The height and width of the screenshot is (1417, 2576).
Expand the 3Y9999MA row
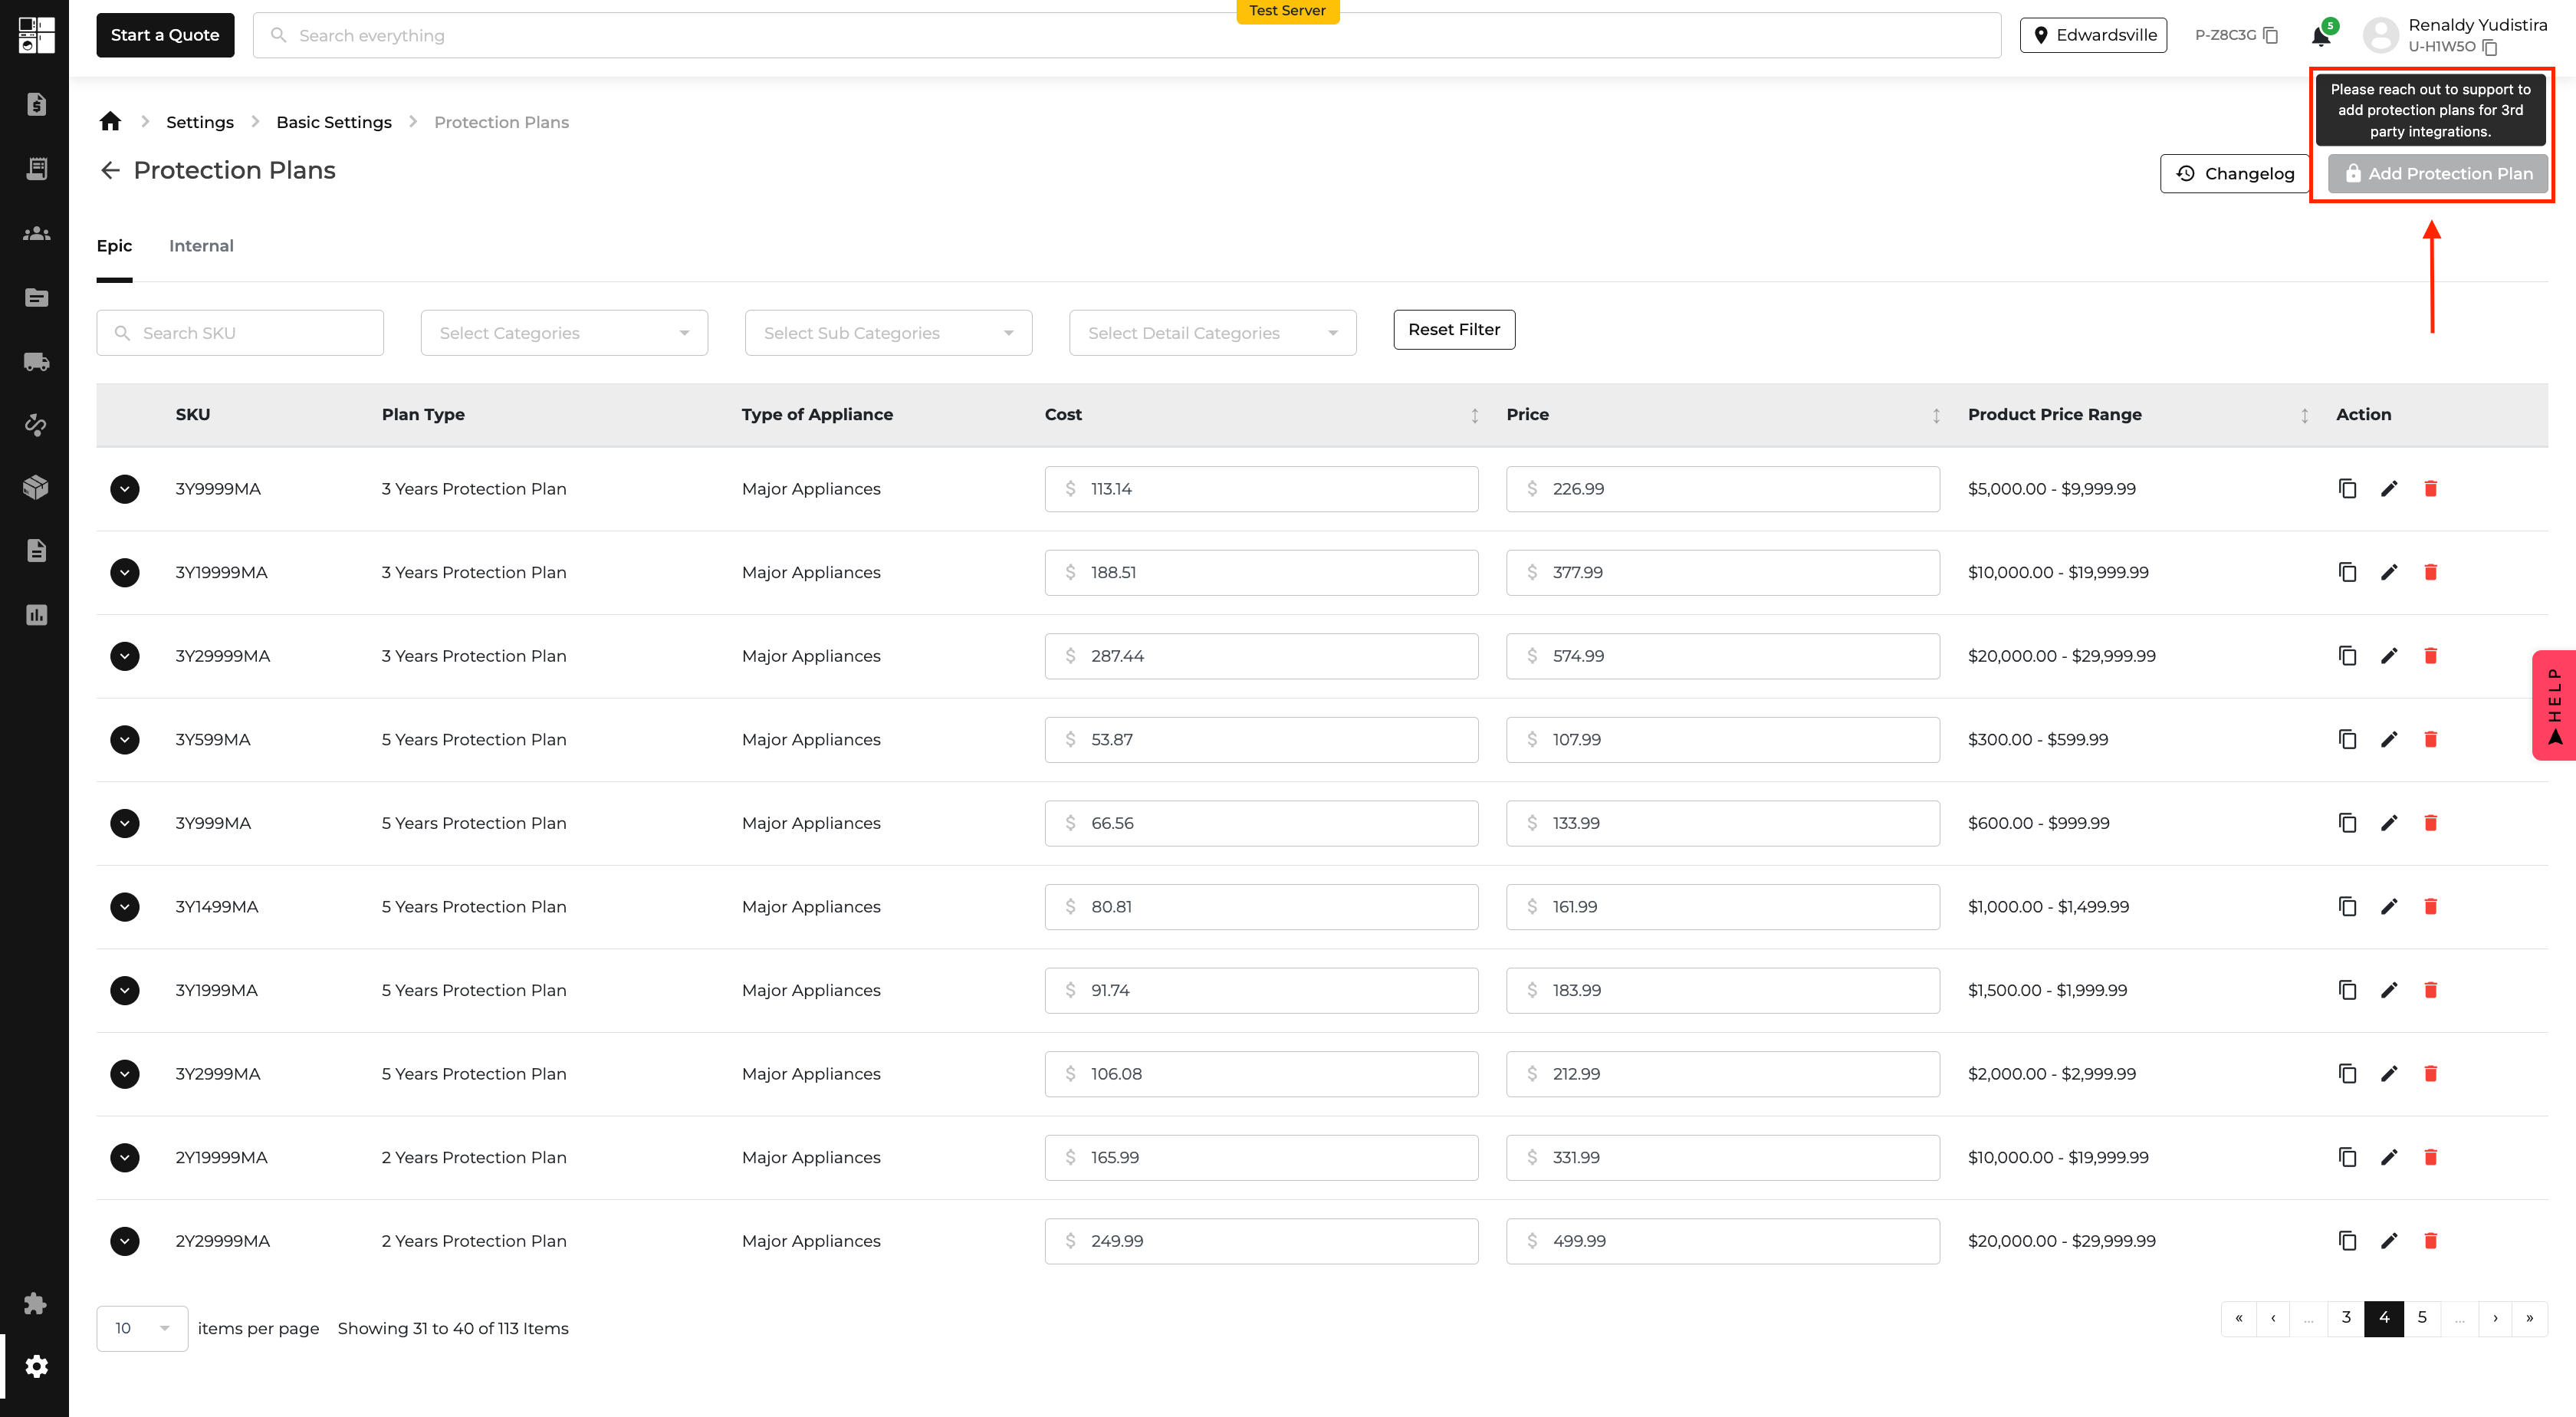[125, 489]
